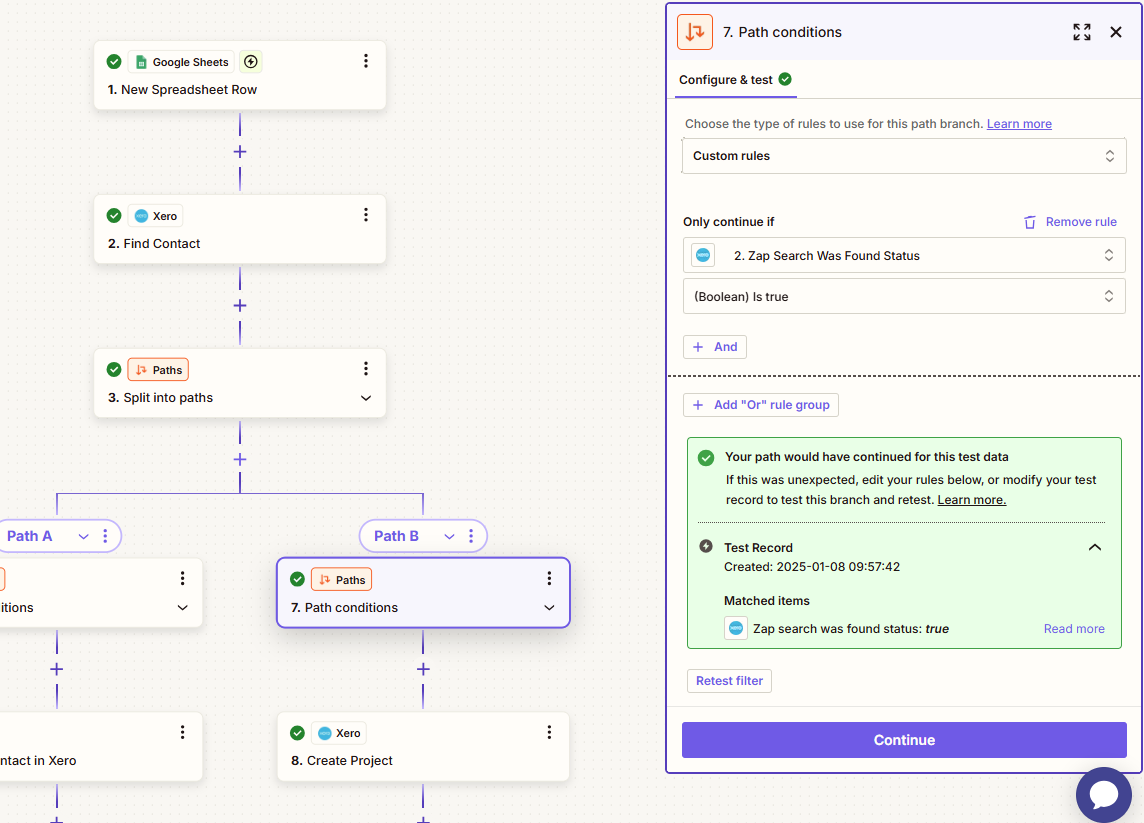Open the three-dot menu on Create Project step
The image size is (1144, 823).
tap(549, 733)
